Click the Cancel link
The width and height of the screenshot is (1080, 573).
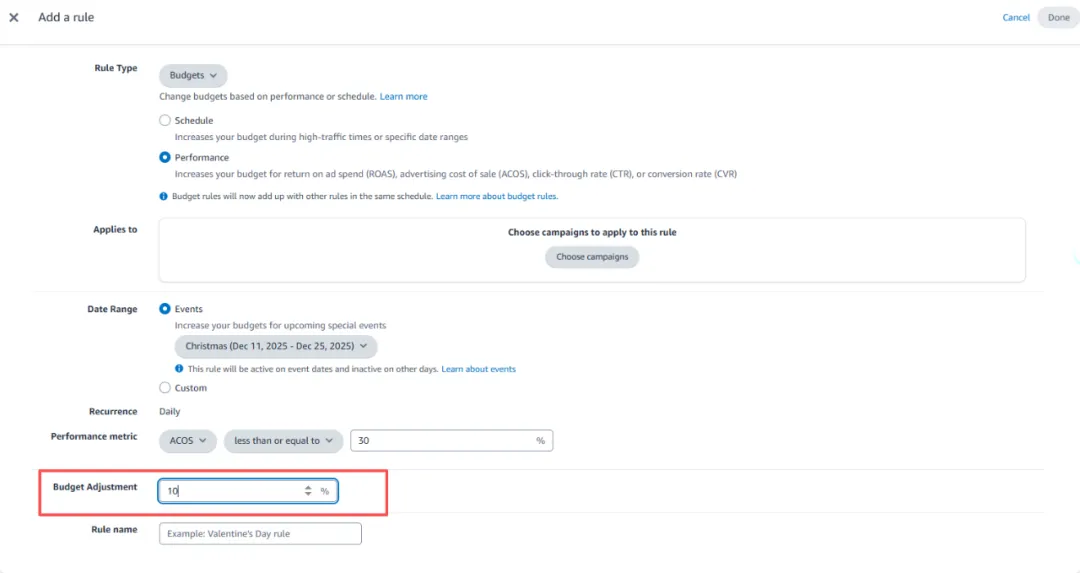click(1016, 17)
